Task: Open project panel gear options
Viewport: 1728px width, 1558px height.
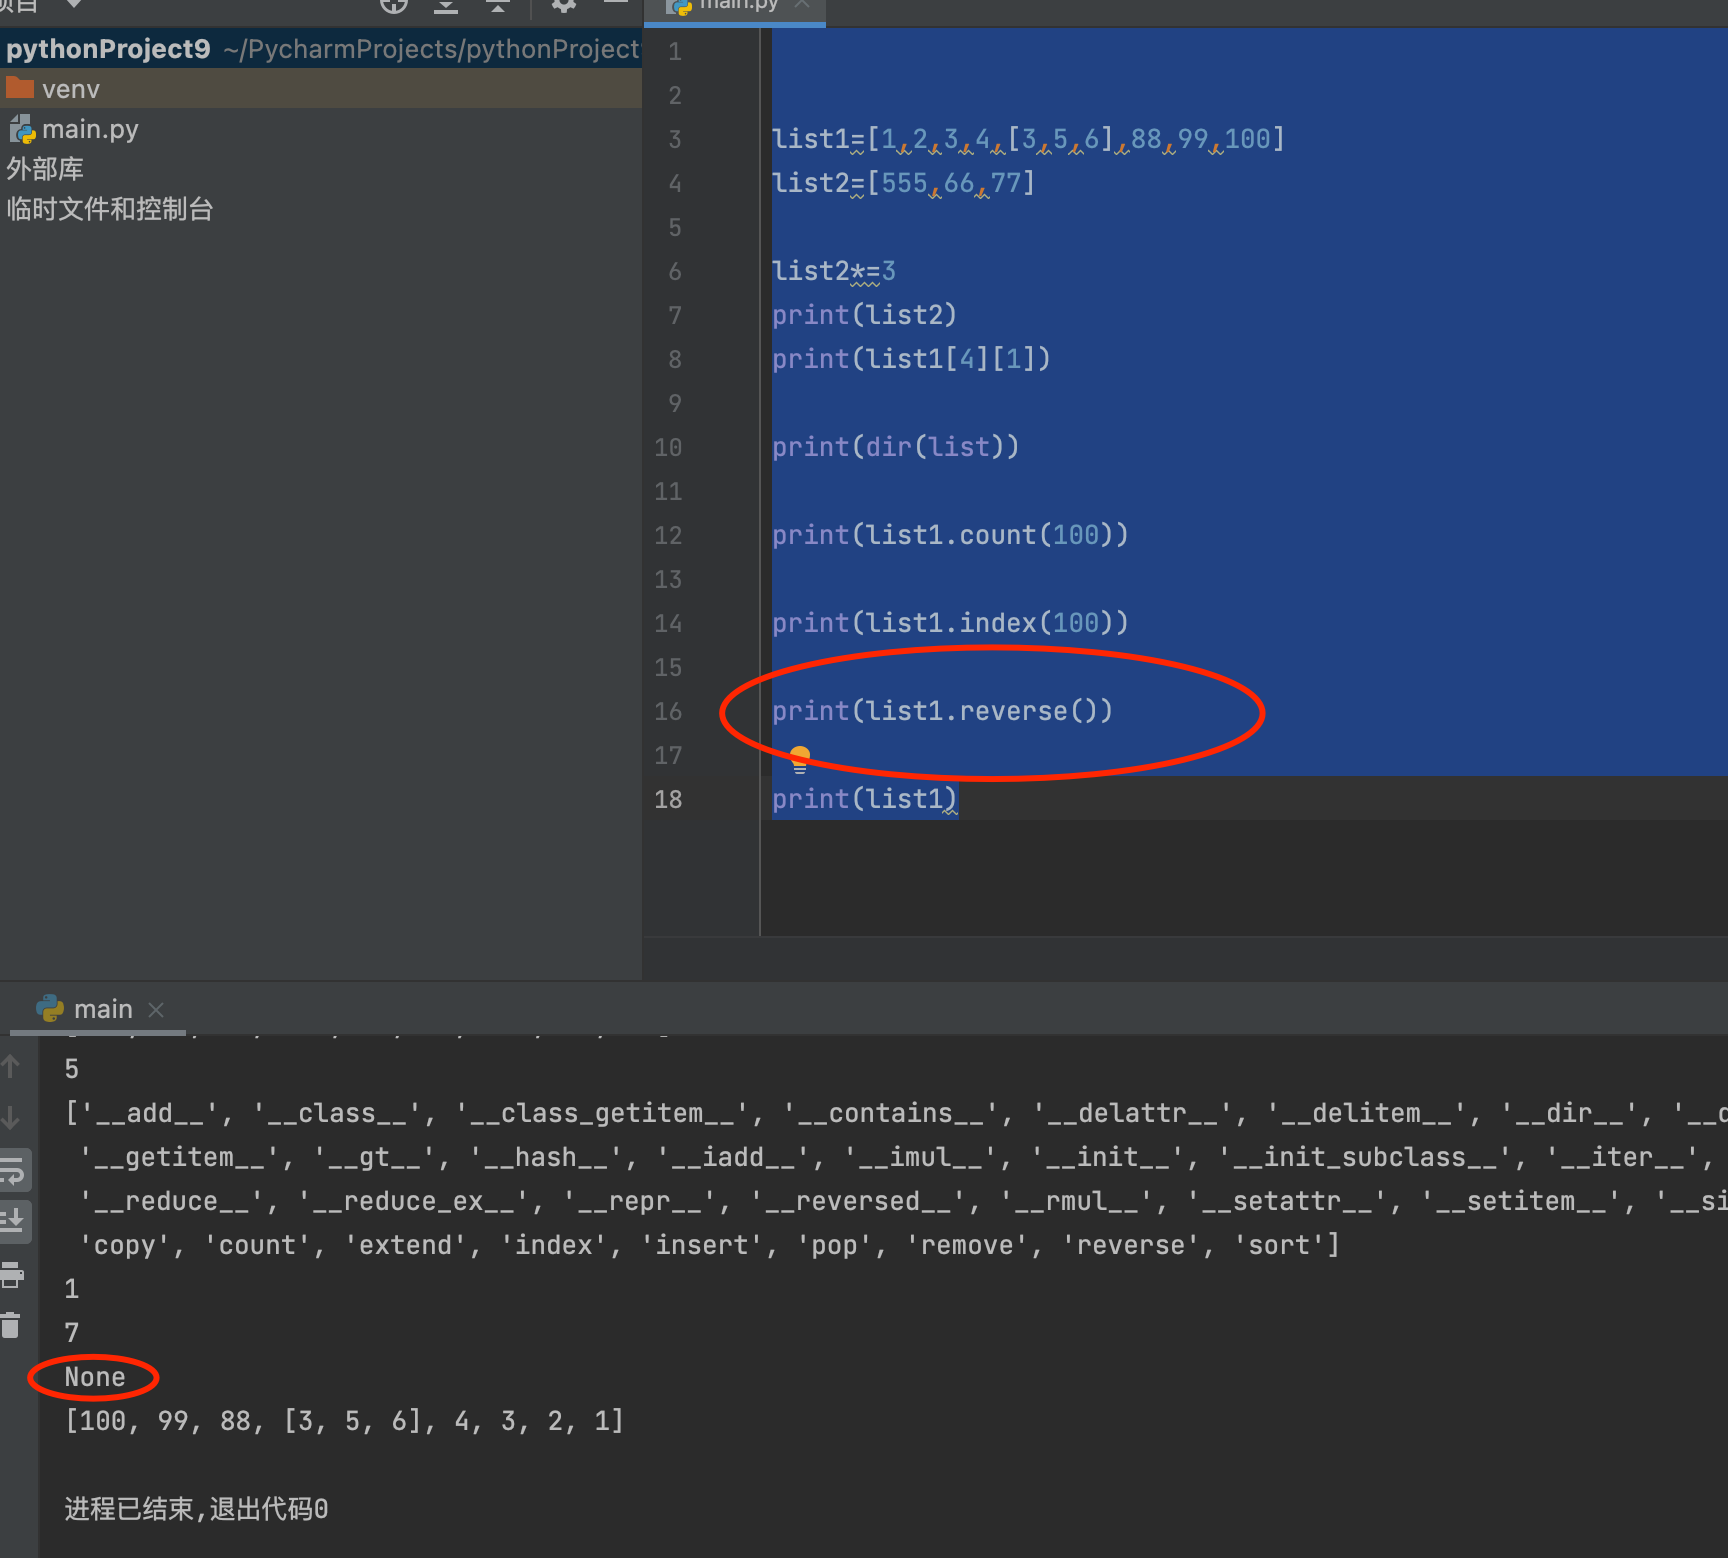Action: click(x=564, y=5)
